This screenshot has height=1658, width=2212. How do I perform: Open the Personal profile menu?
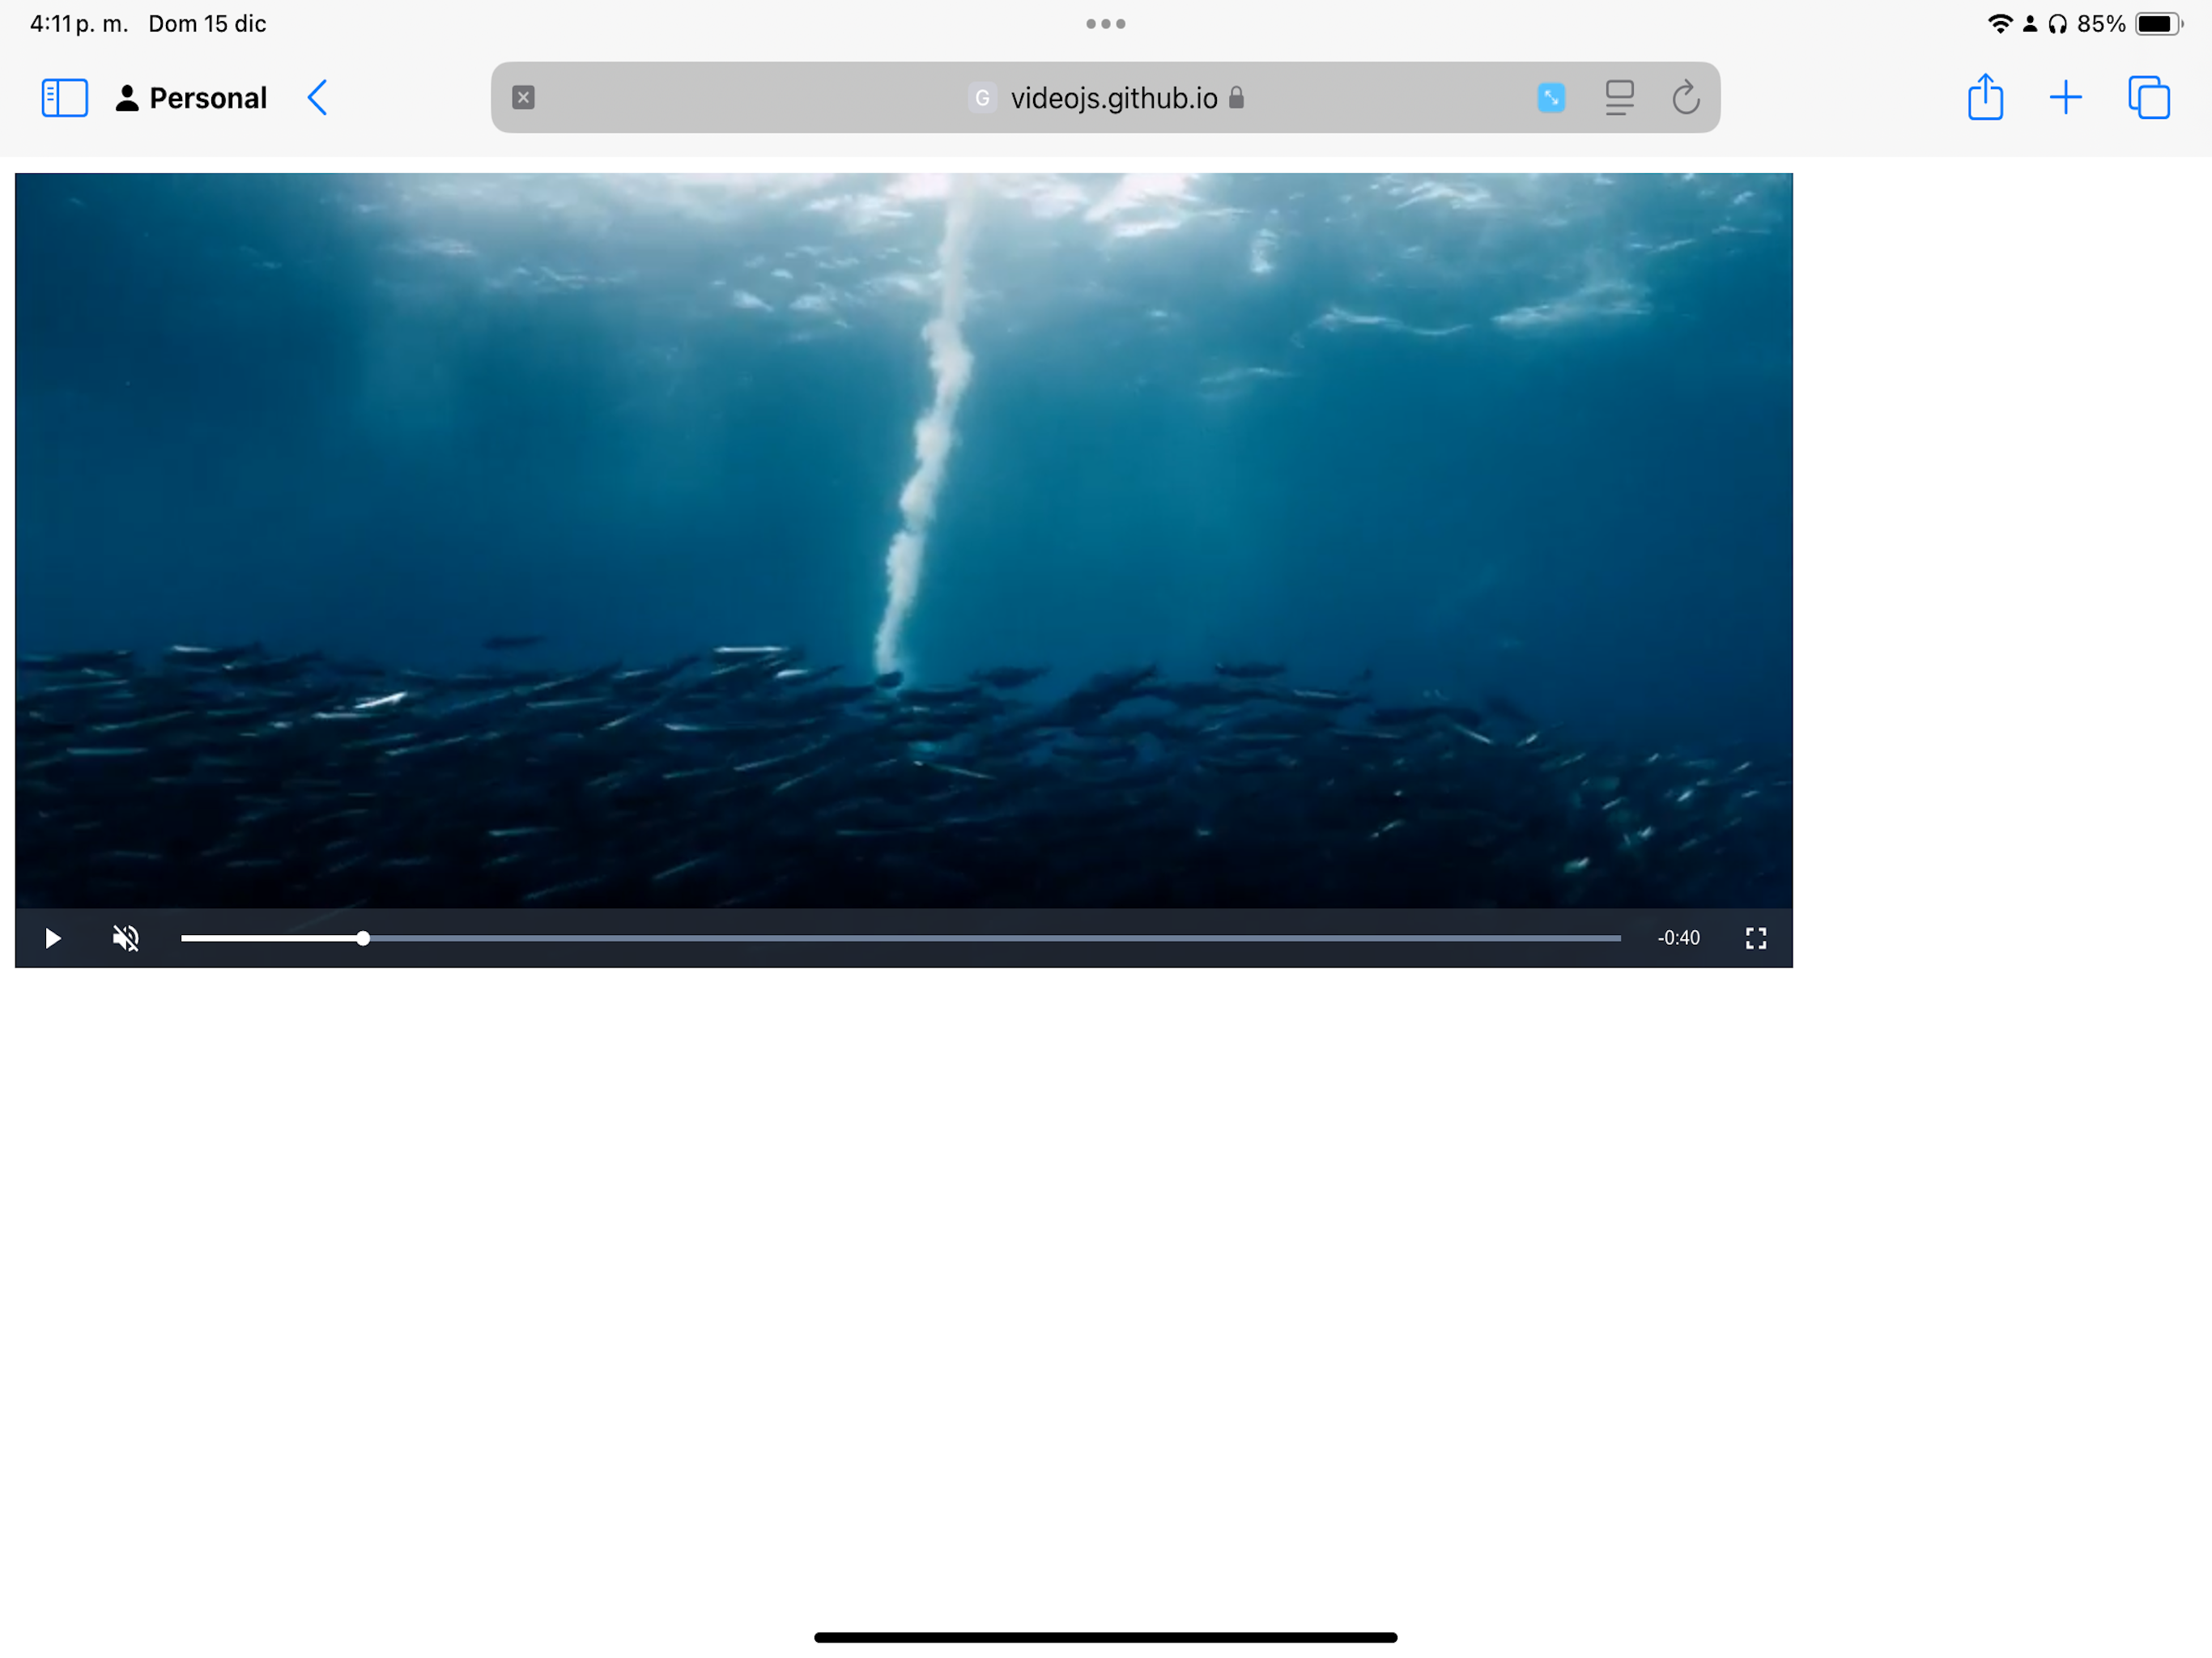pos(192,98)
